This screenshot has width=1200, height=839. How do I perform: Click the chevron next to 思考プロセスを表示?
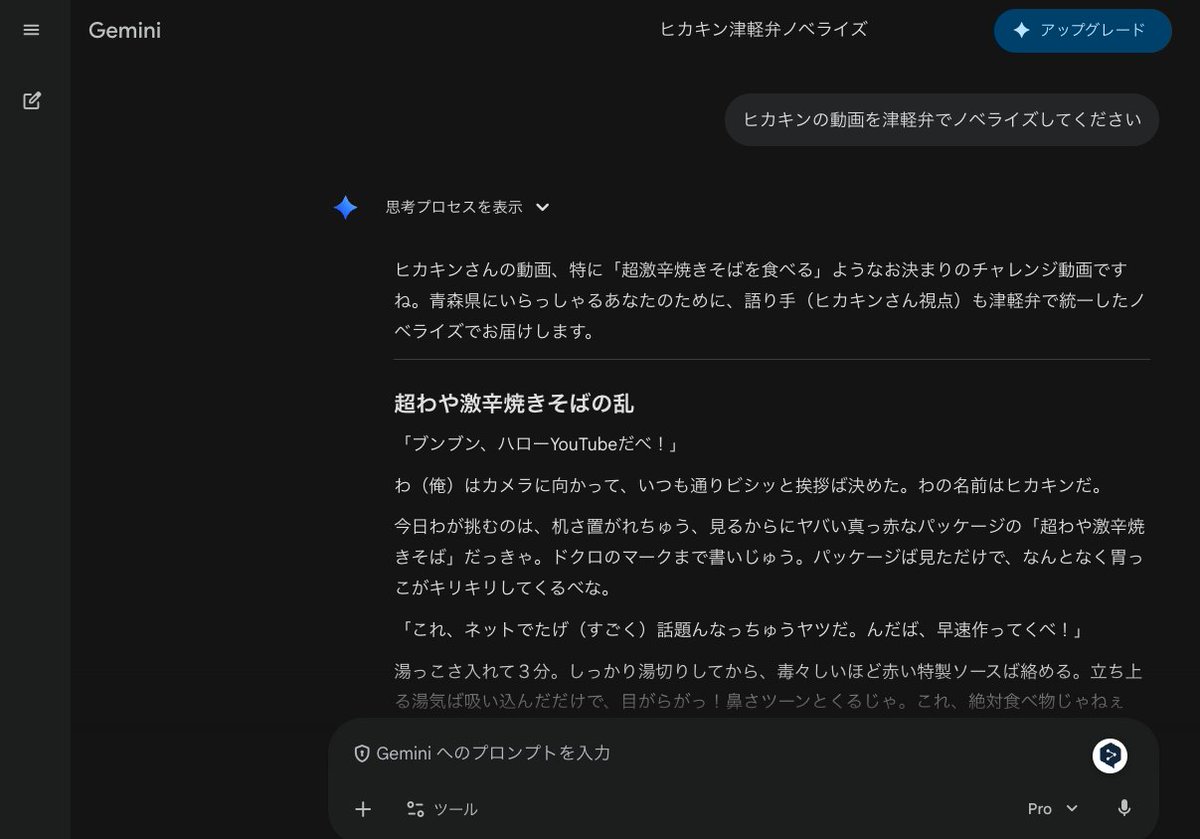pos(542,207)
